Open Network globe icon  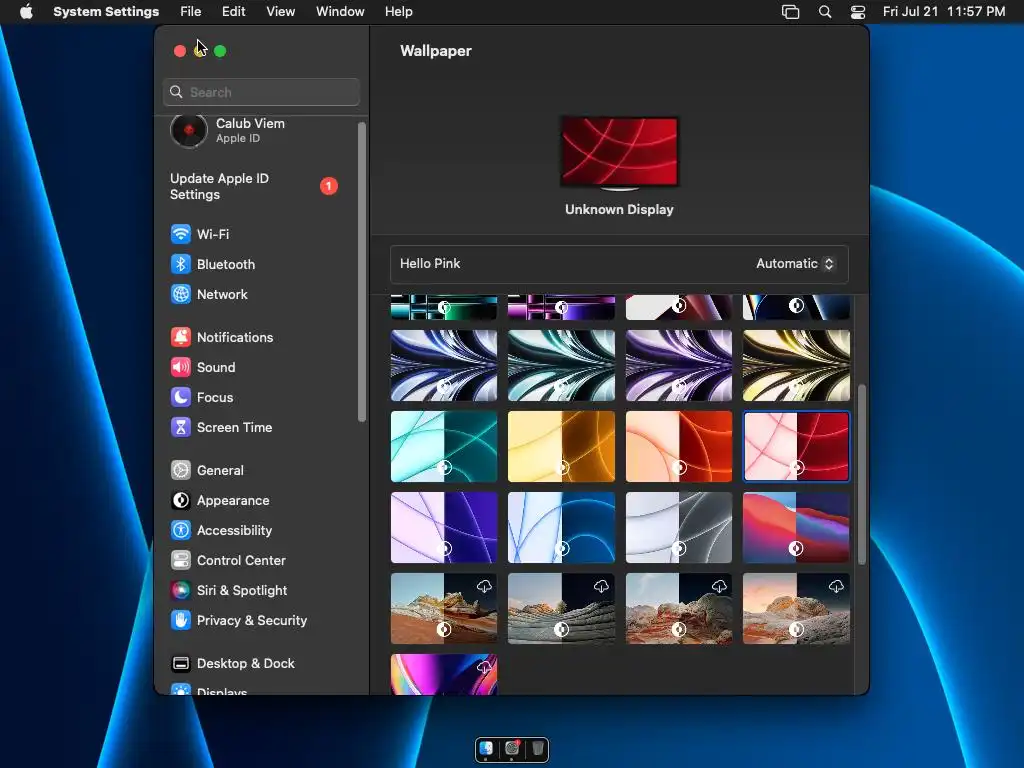pyautogui.click(x=181, y=294)
